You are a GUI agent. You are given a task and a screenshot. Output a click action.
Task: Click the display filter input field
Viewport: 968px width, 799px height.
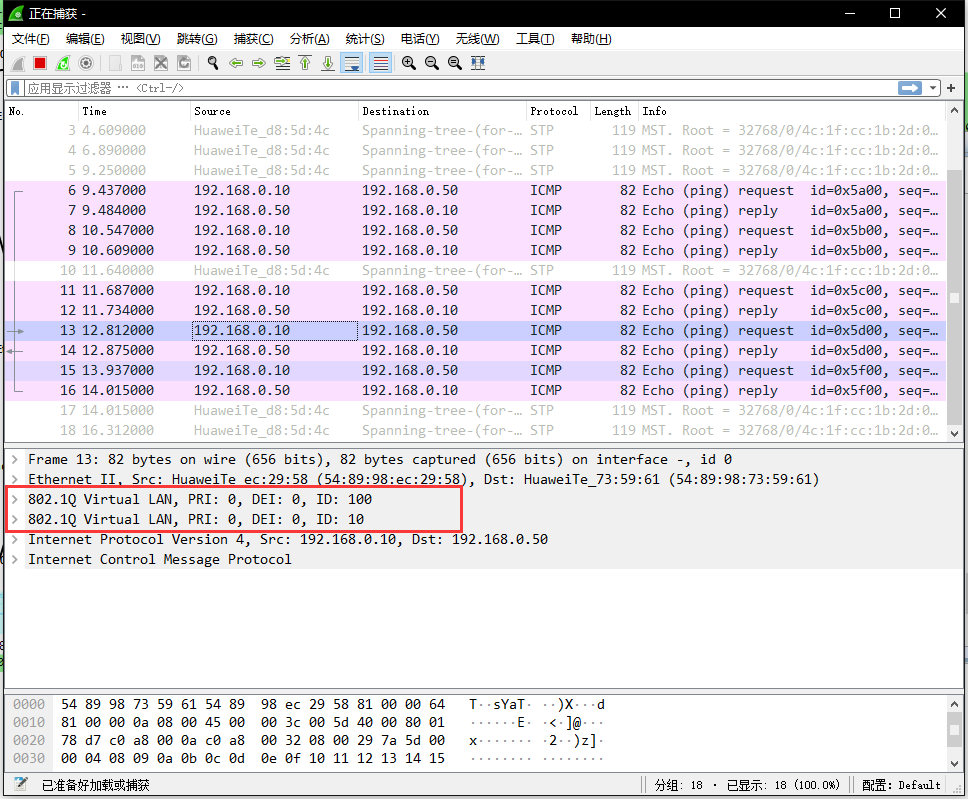tap(460, 88)
